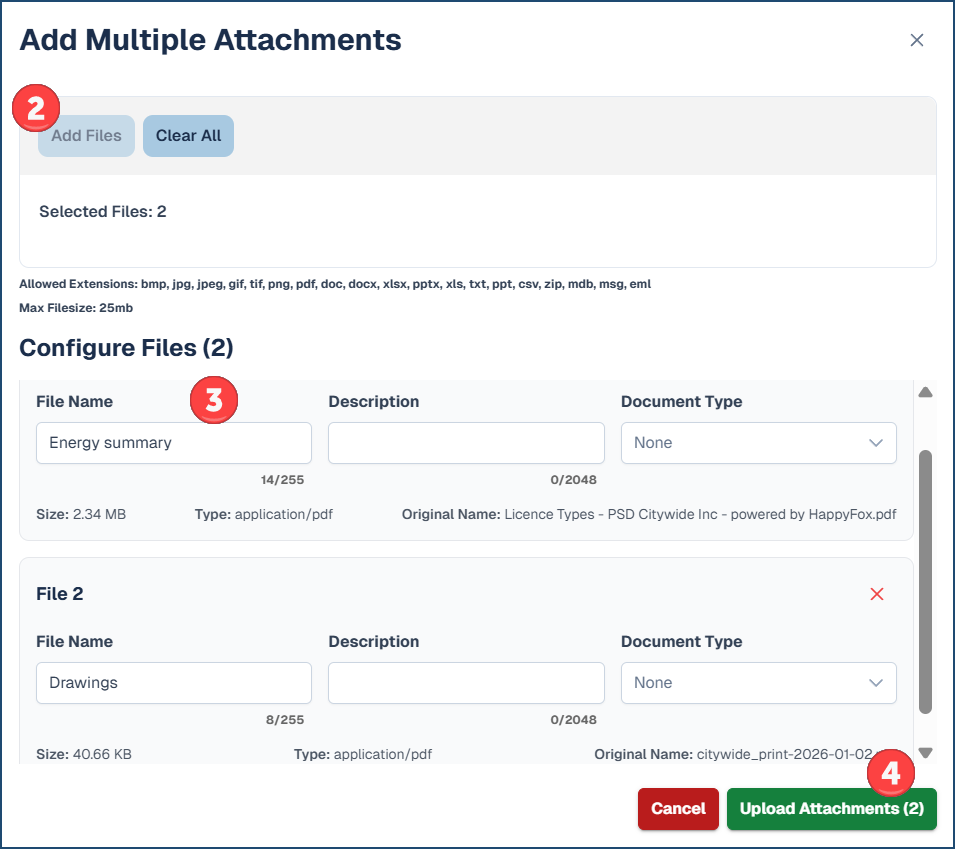The height and width of the screenshot is (849, 955).
Task: Click Upload Attachments (2) button
Action: tap(831, 809)
